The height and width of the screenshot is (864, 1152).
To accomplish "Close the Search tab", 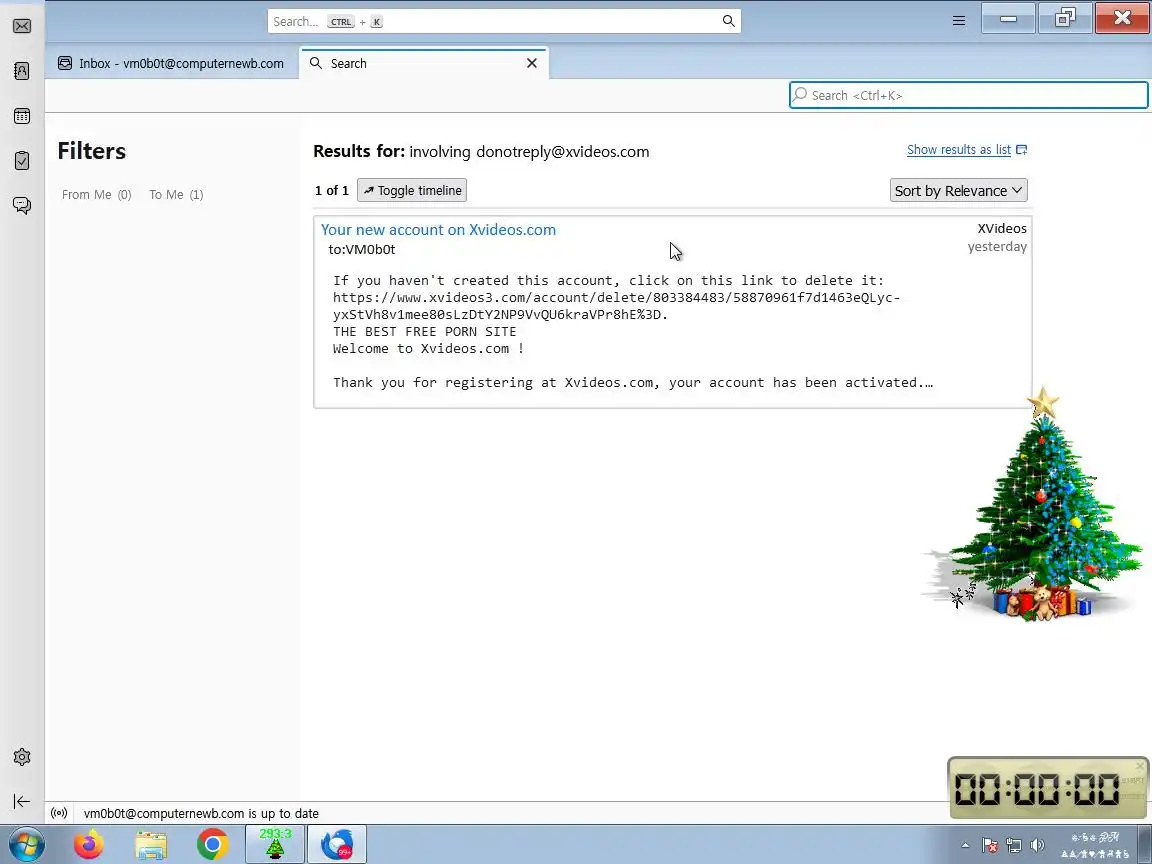I will pyautogui.click(x=532, y=63).
